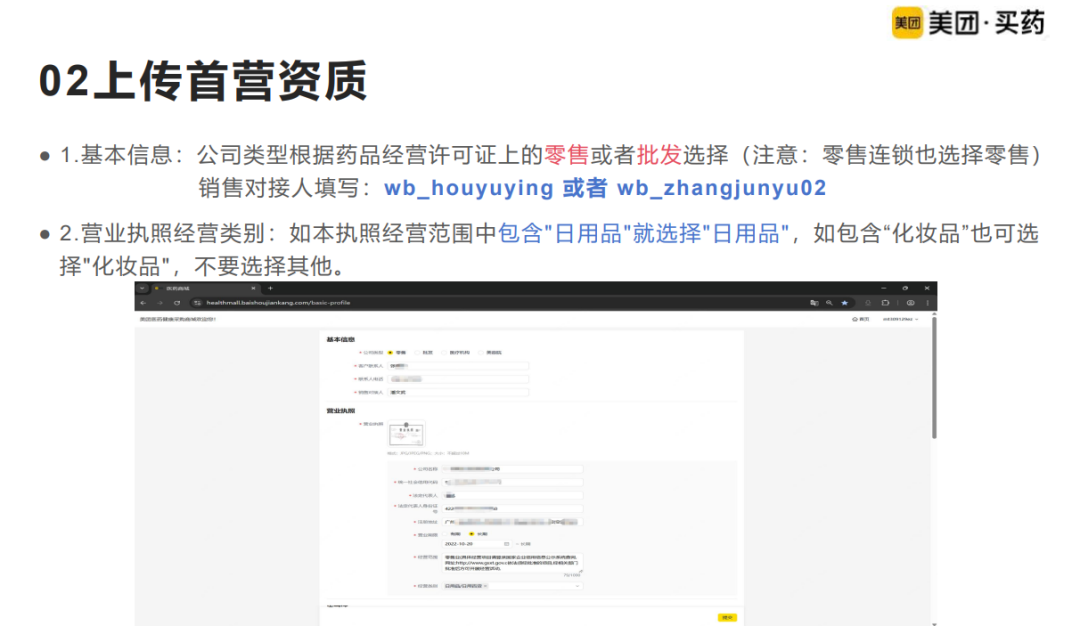Click the bookmark star in the address bar
1080x626 pixels.
click(x=845, y=303)
